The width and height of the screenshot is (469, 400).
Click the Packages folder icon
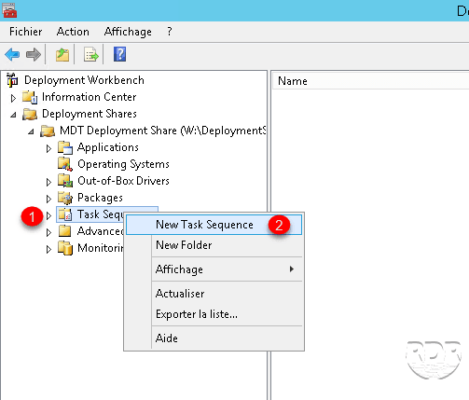(65, 198)
